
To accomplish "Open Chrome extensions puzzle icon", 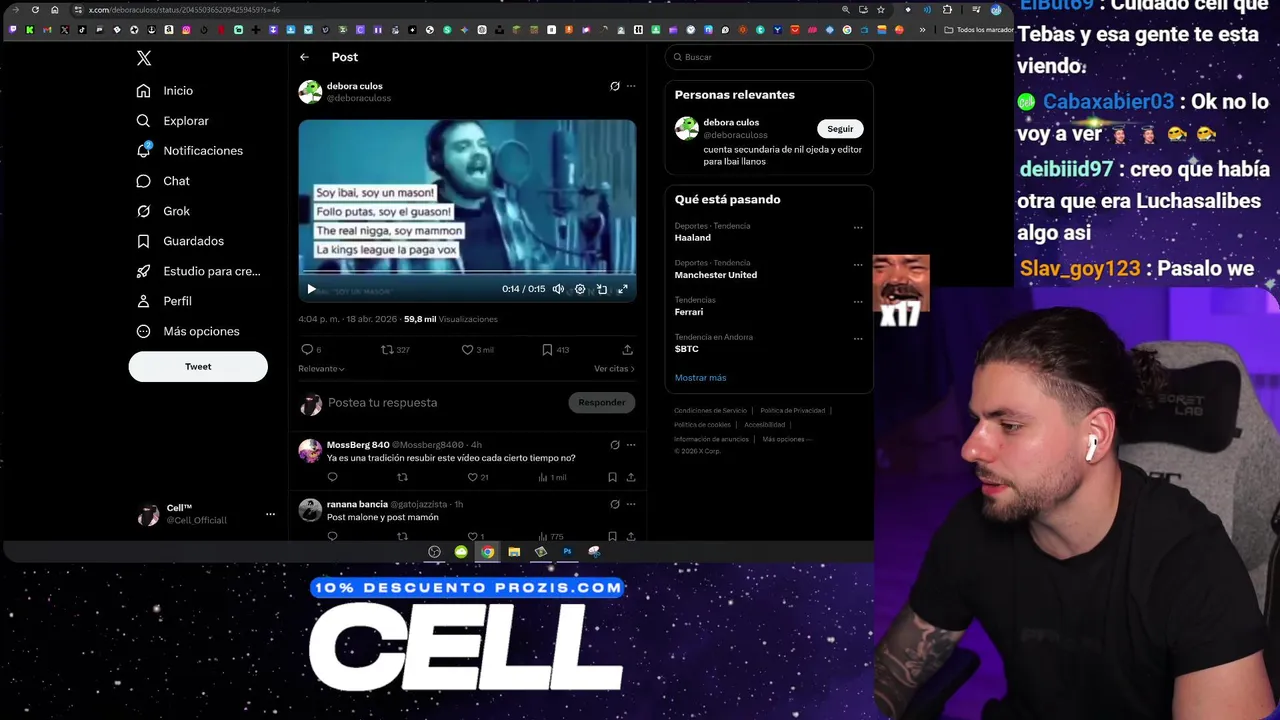I will [947, 10].
